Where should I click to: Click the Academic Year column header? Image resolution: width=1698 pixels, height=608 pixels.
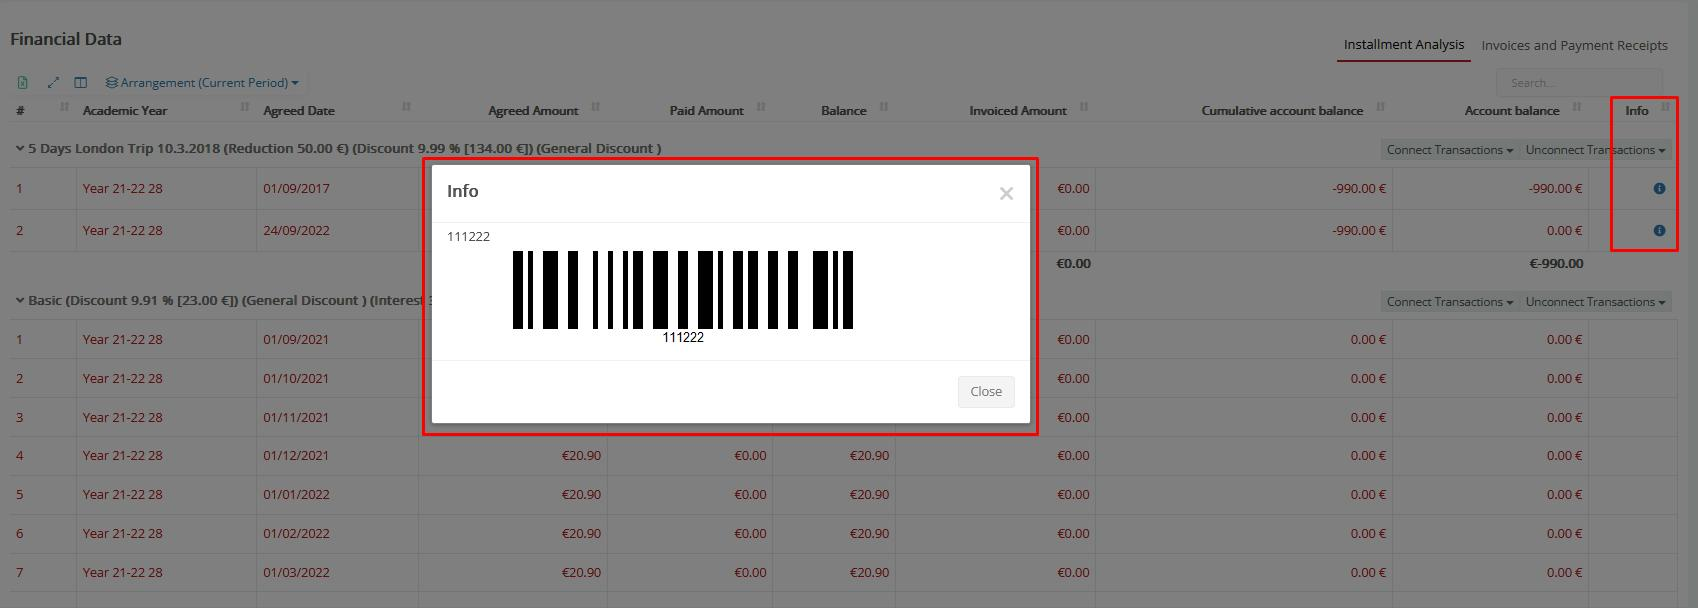point(125,111)
